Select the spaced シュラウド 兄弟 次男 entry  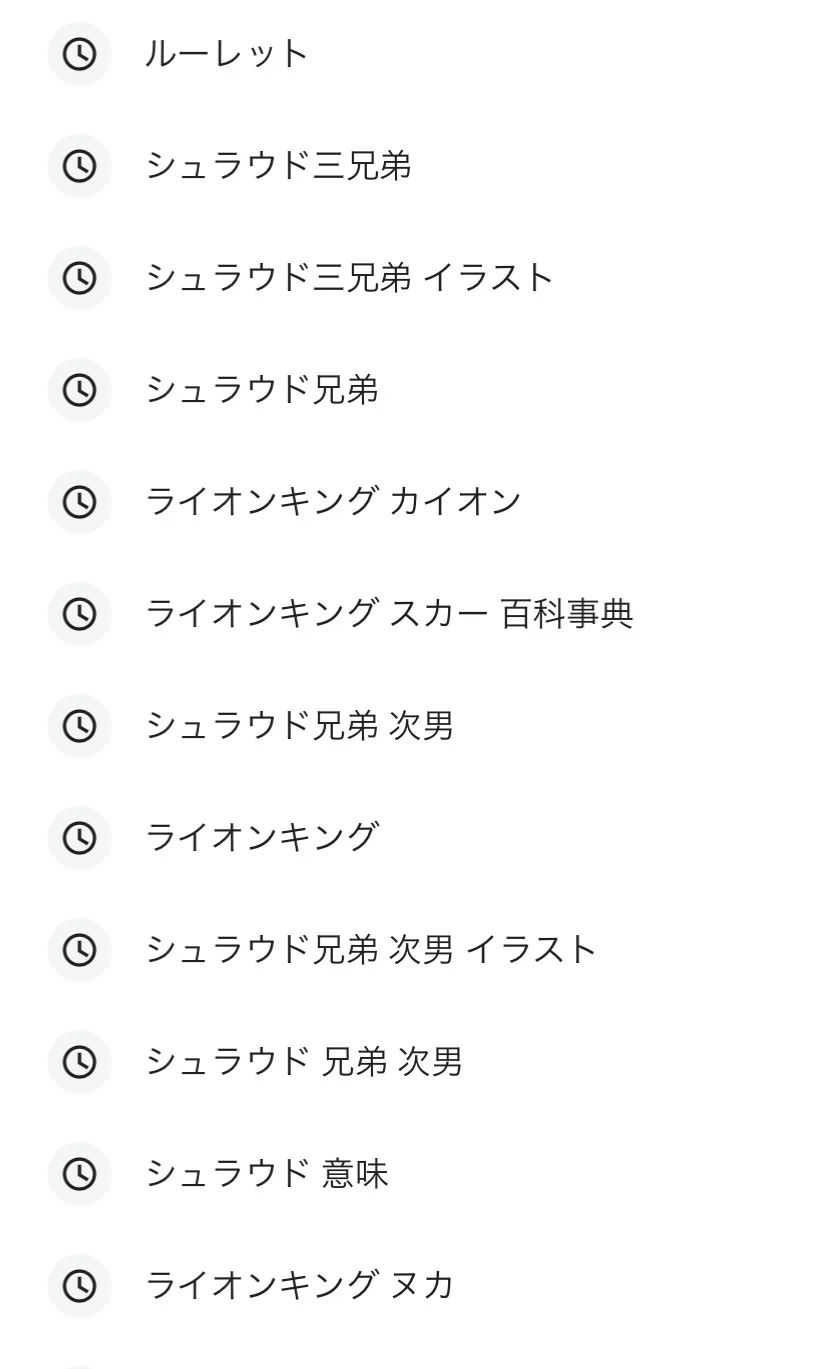pyautogui.click(x=304, y=1062)
